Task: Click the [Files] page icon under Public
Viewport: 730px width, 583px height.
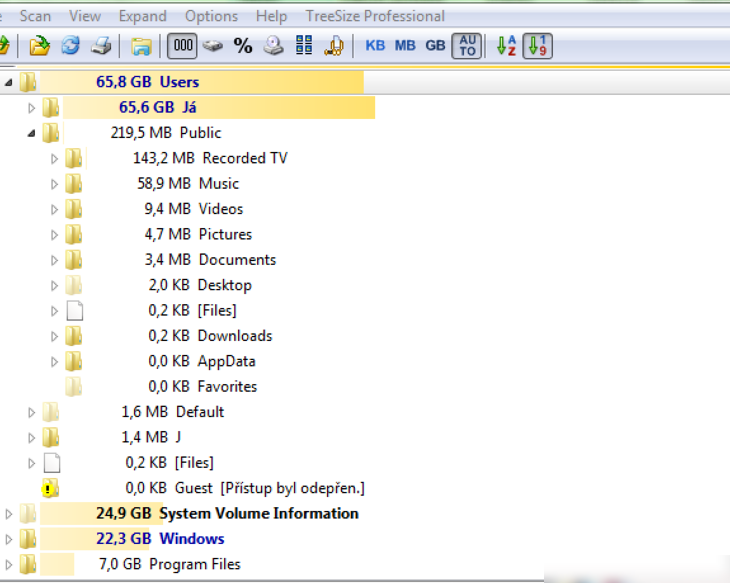Action: coord(74,311)
